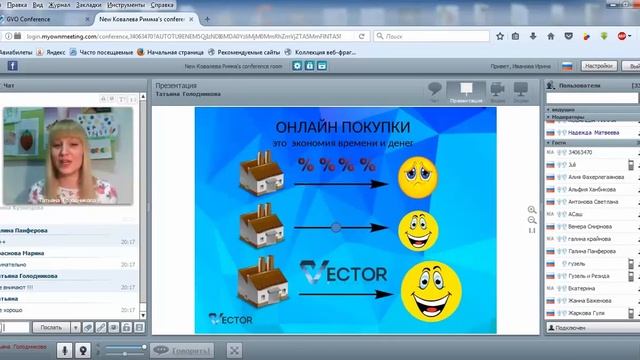
Task: Toggle fullscreen with the expand-arrows button
Action: click(234, 350)
